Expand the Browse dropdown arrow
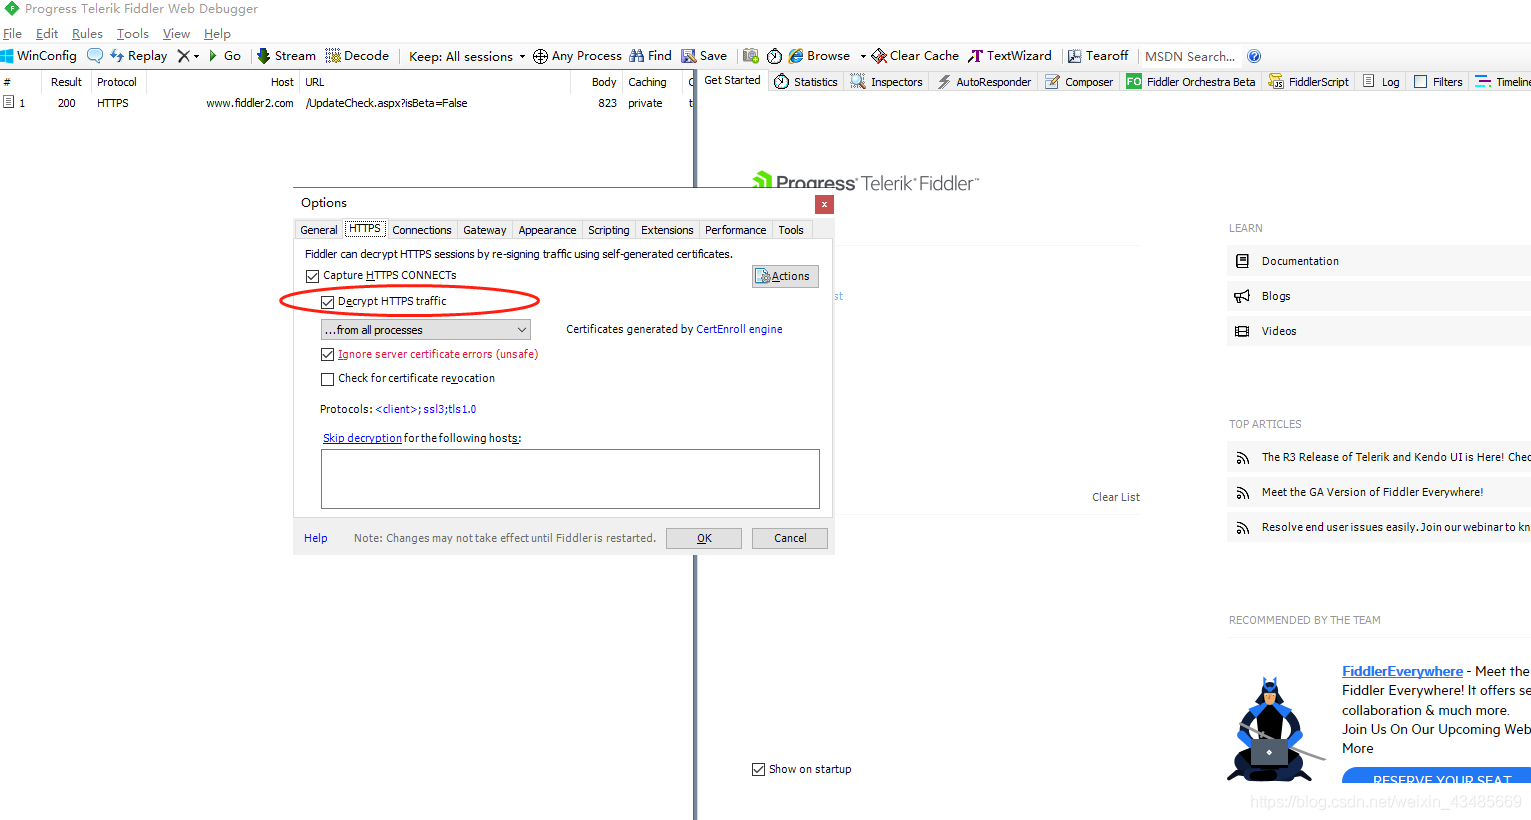 pos(863,56)
